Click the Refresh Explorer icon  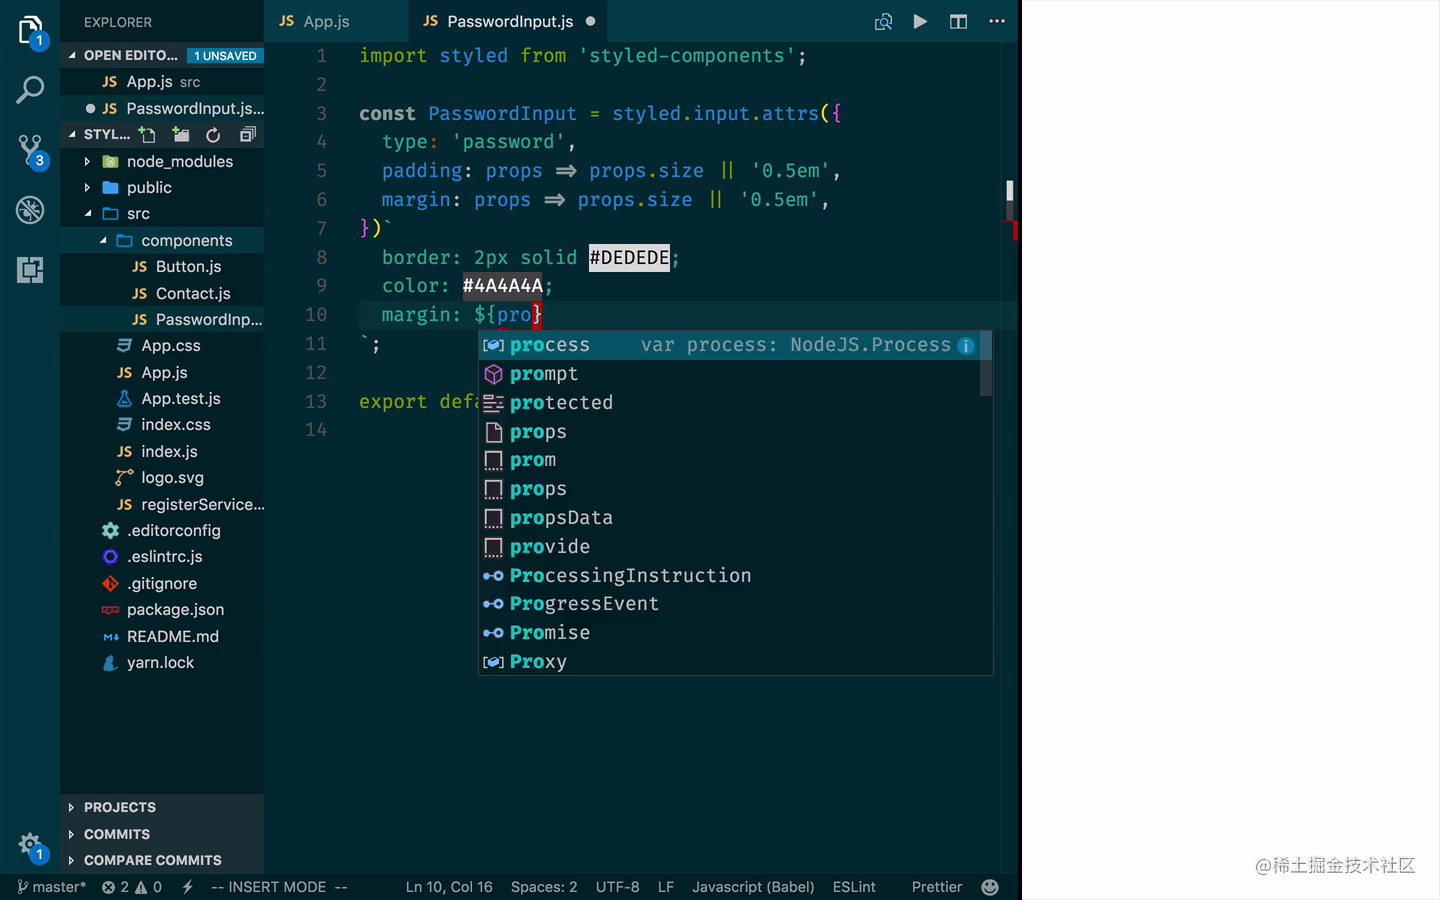213,134
